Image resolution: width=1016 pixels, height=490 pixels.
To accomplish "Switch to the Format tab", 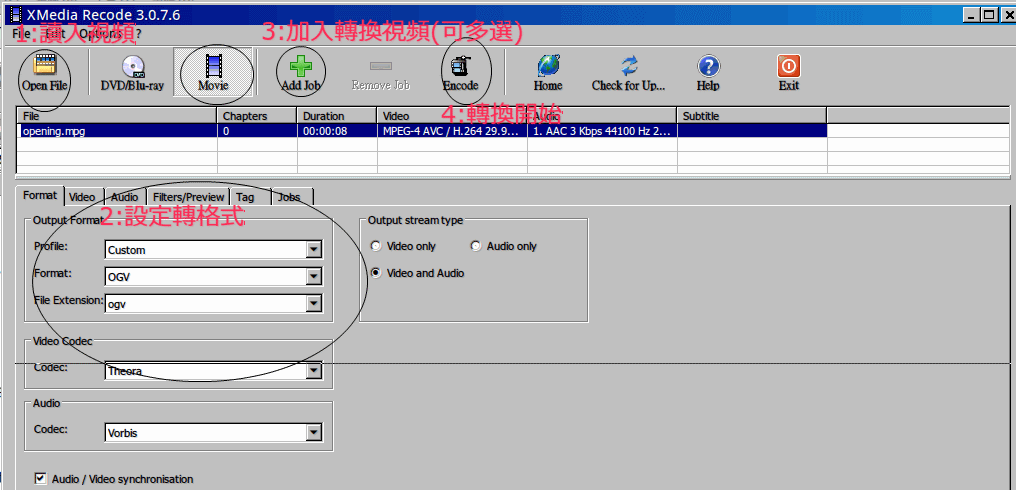I will pos(40,196).
